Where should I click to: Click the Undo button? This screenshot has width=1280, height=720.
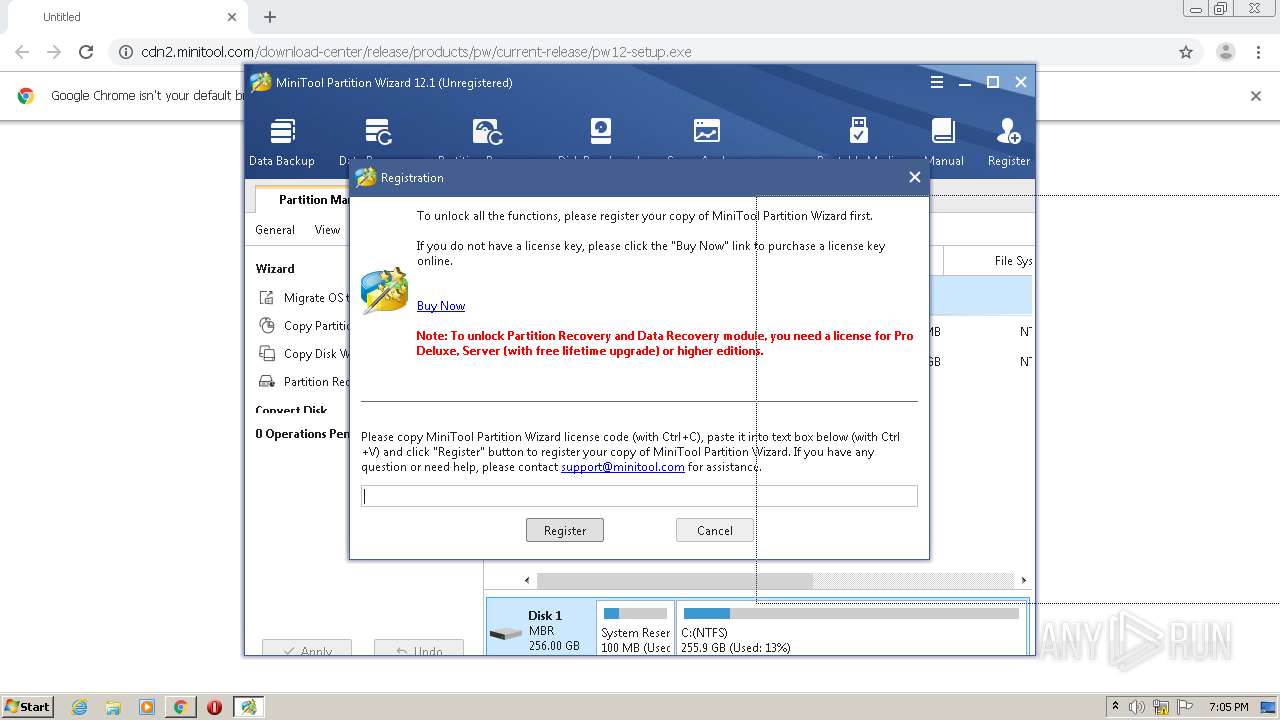(419, 648)
